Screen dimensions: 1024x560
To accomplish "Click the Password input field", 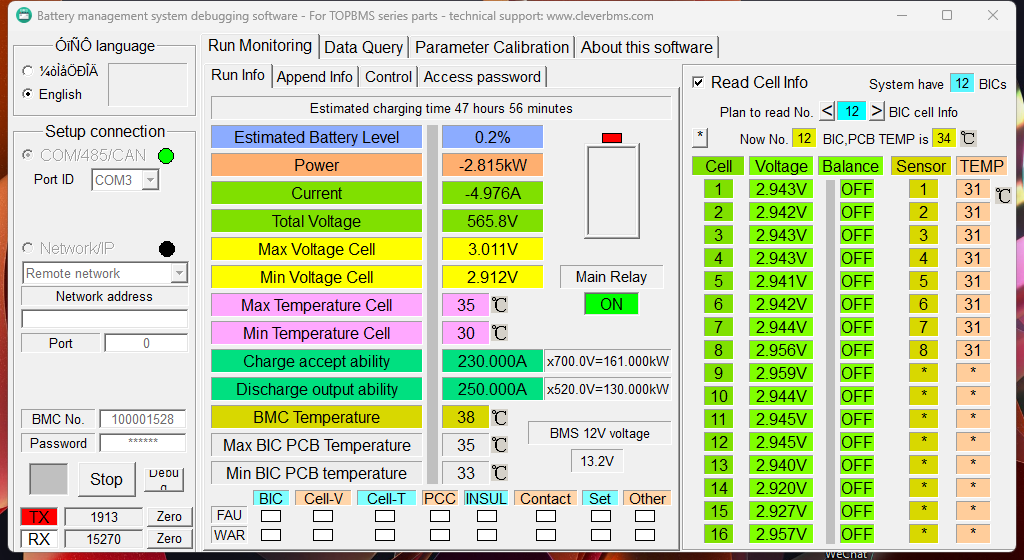I will point(142,443).
